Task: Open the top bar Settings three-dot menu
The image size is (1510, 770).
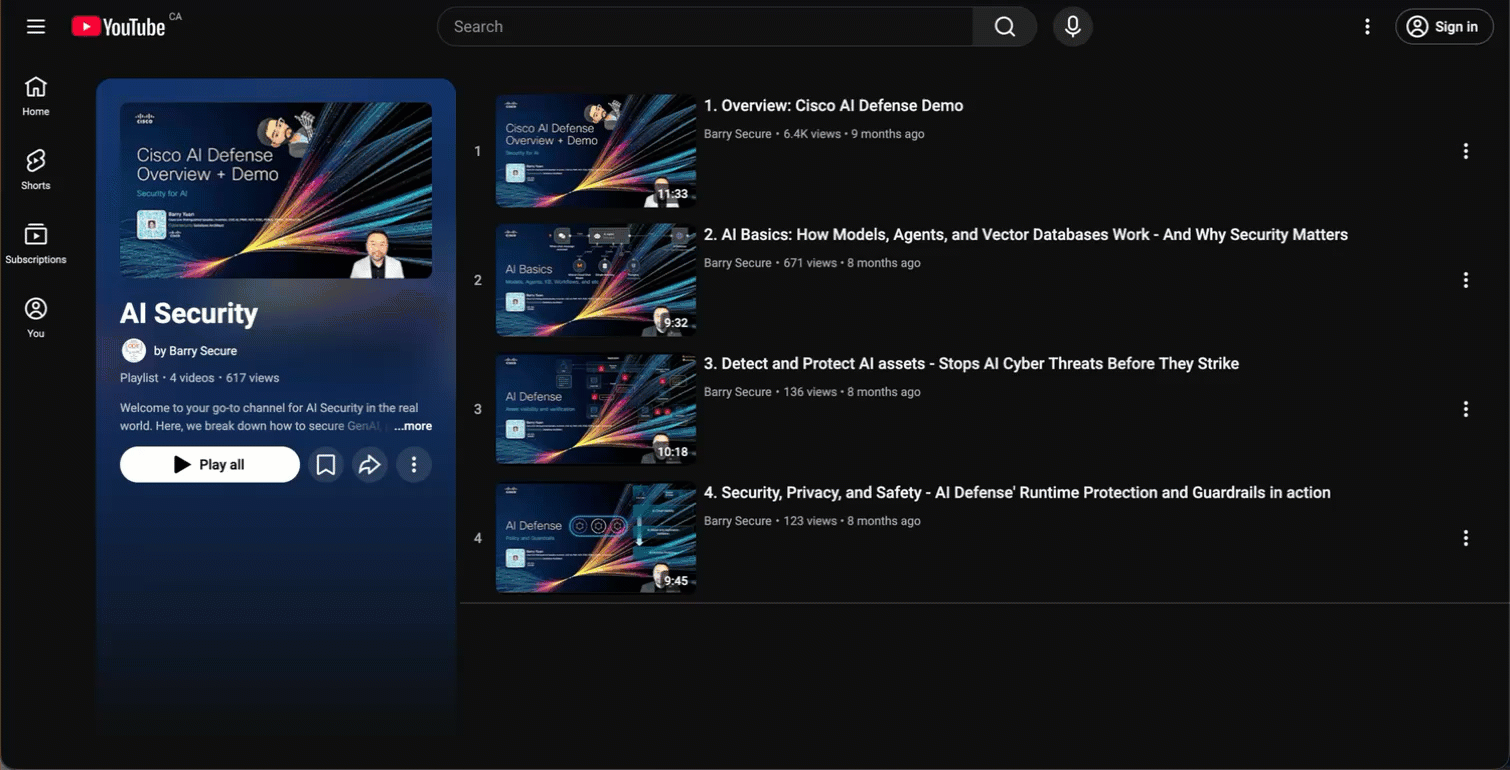Action: coord(1367,27)
